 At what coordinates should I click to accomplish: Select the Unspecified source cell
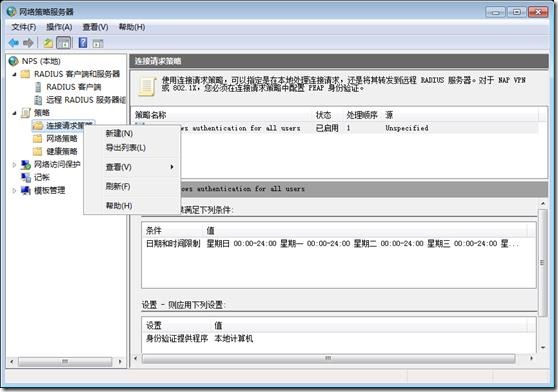pos(407,128)
